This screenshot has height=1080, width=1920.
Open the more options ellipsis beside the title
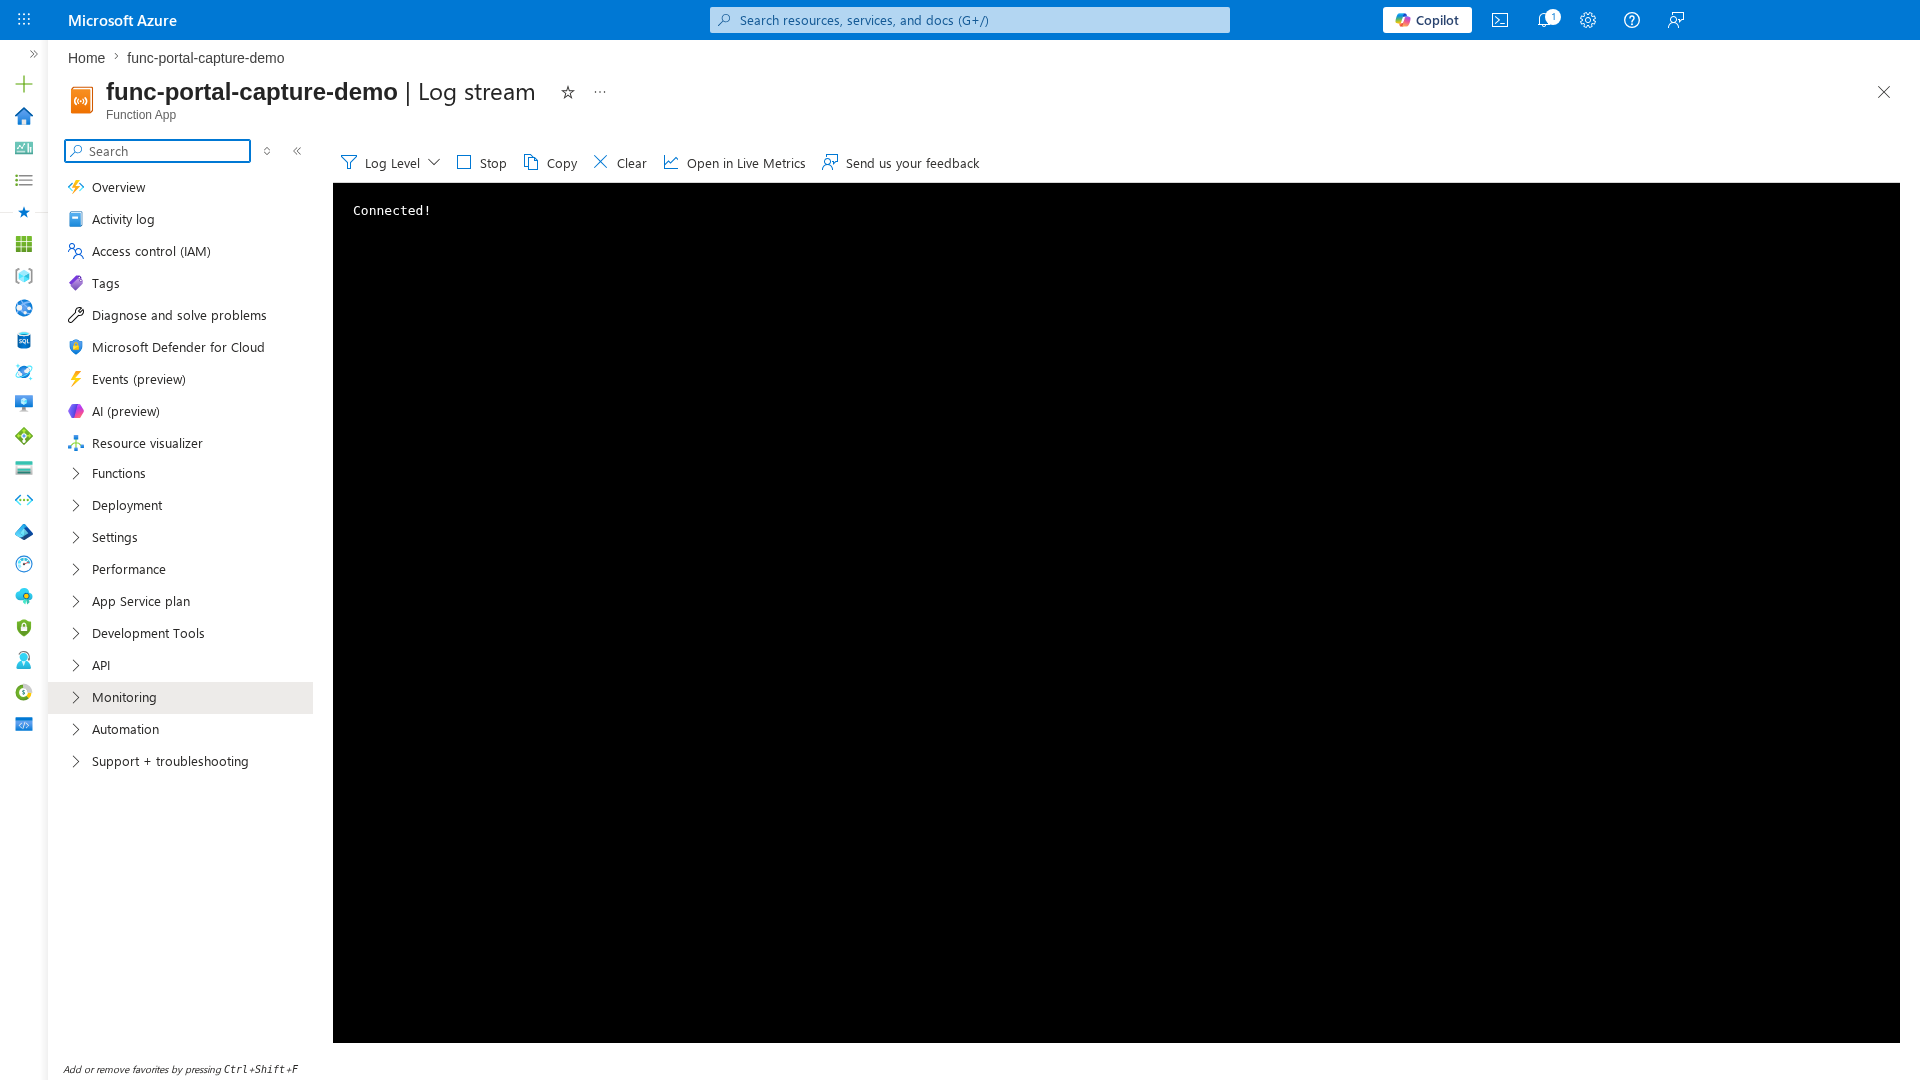[600, 92]
